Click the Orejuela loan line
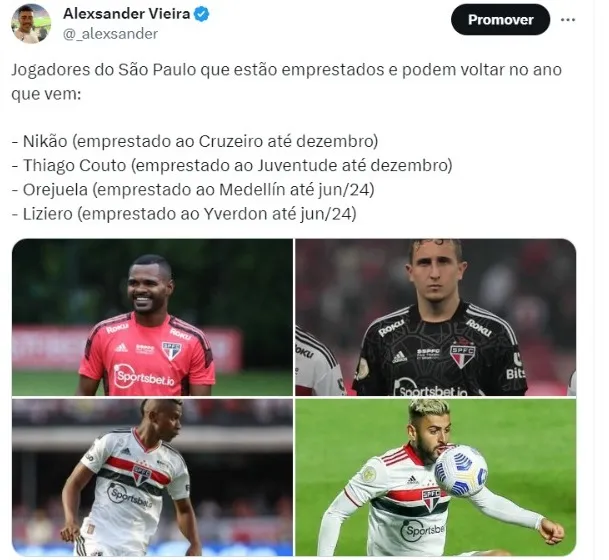Viewport: 609px width, 560px height. (193, 190)
